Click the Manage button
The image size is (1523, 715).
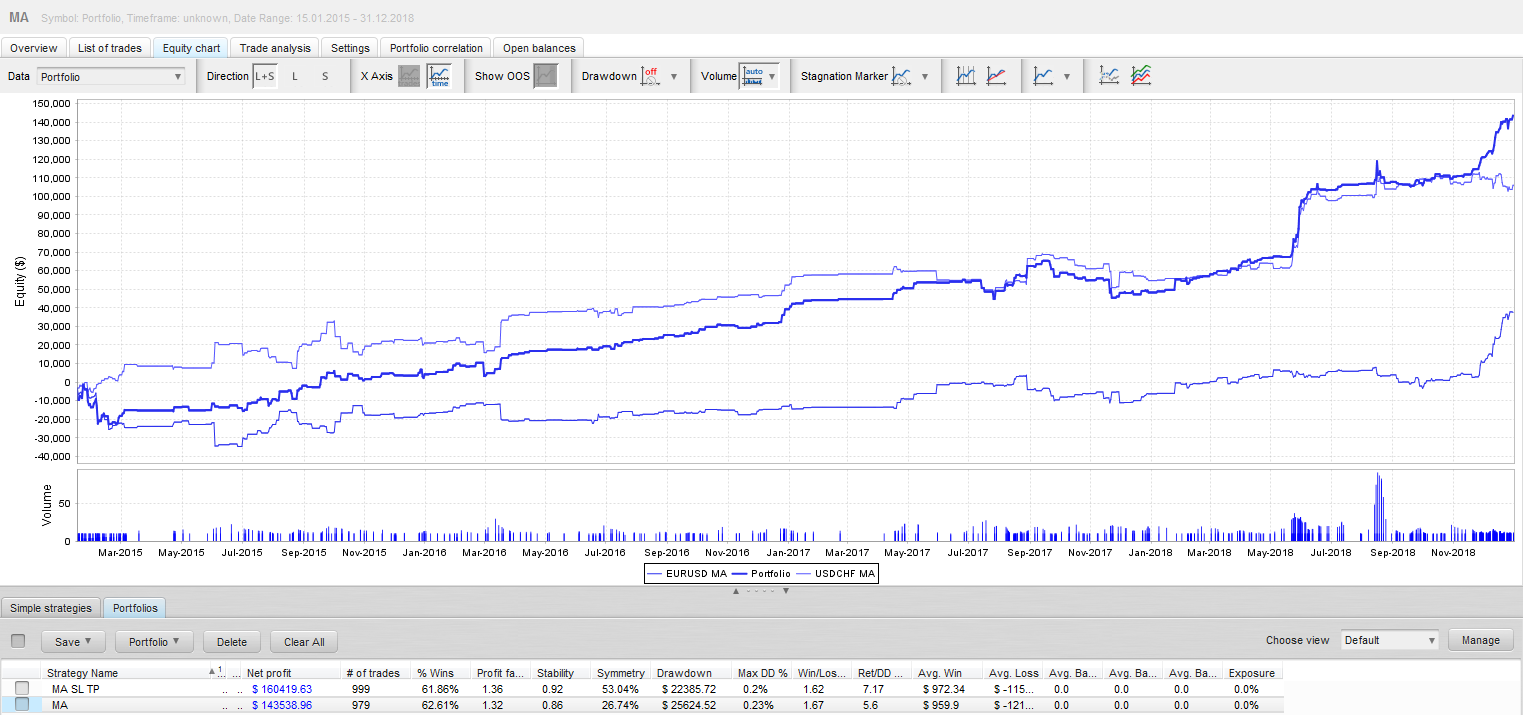coord(1480,640)
